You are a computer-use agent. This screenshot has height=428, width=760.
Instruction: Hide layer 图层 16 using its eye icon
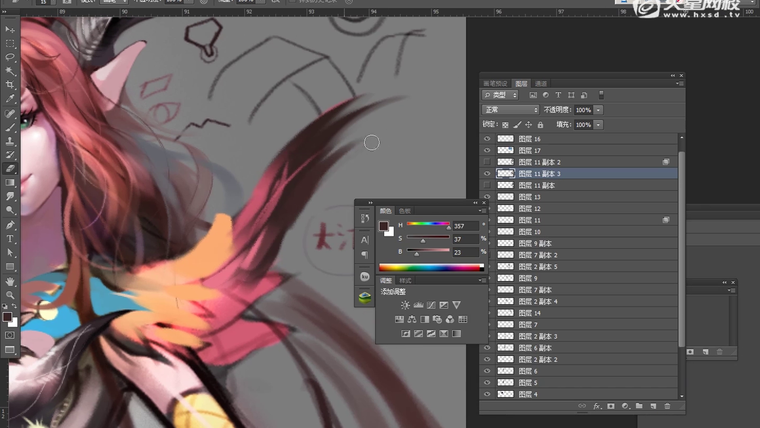(x=488, y=139)
